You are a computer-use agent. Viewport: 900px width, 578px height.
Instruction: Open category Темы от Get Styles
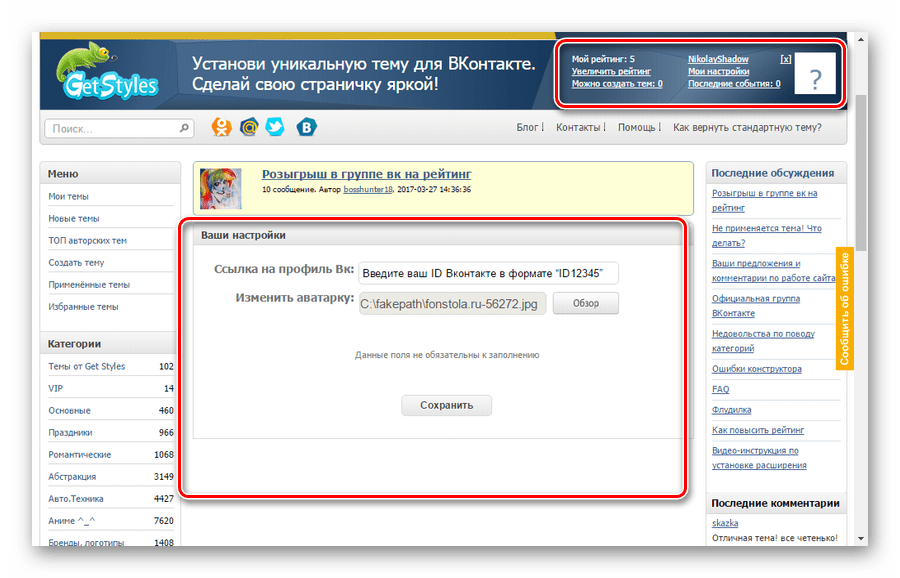[x=87, y=366]
